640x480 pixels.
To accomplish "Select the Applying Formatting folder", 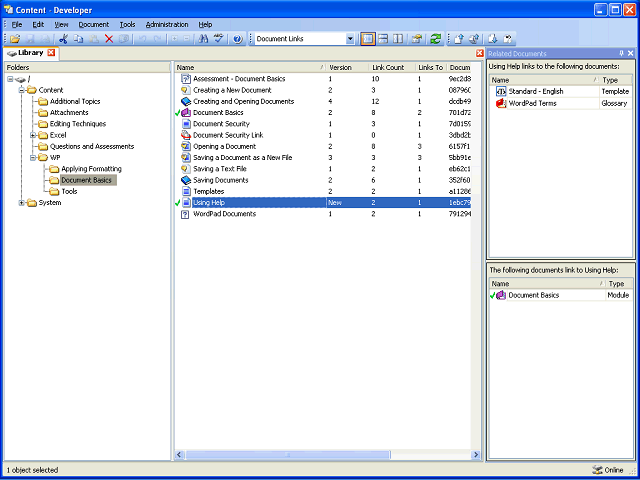I will click(91, 169).
